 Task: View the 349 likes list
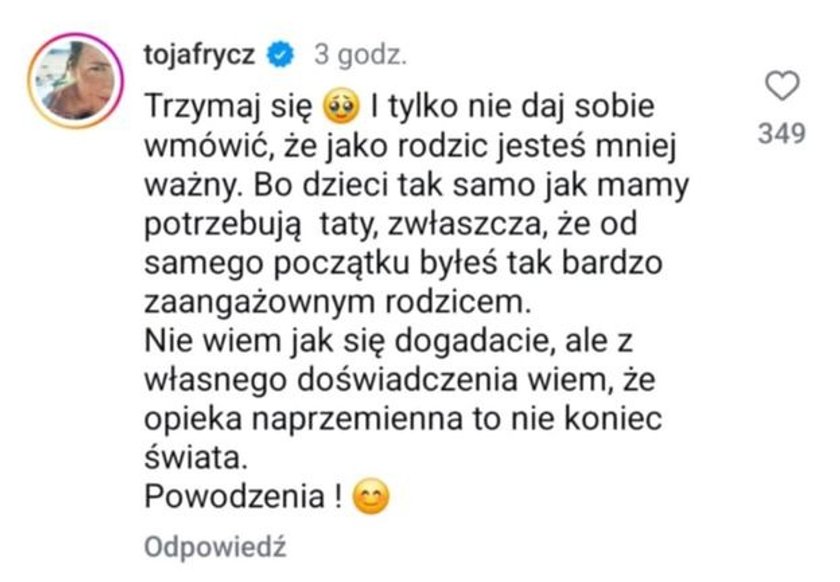pos(782,133)
